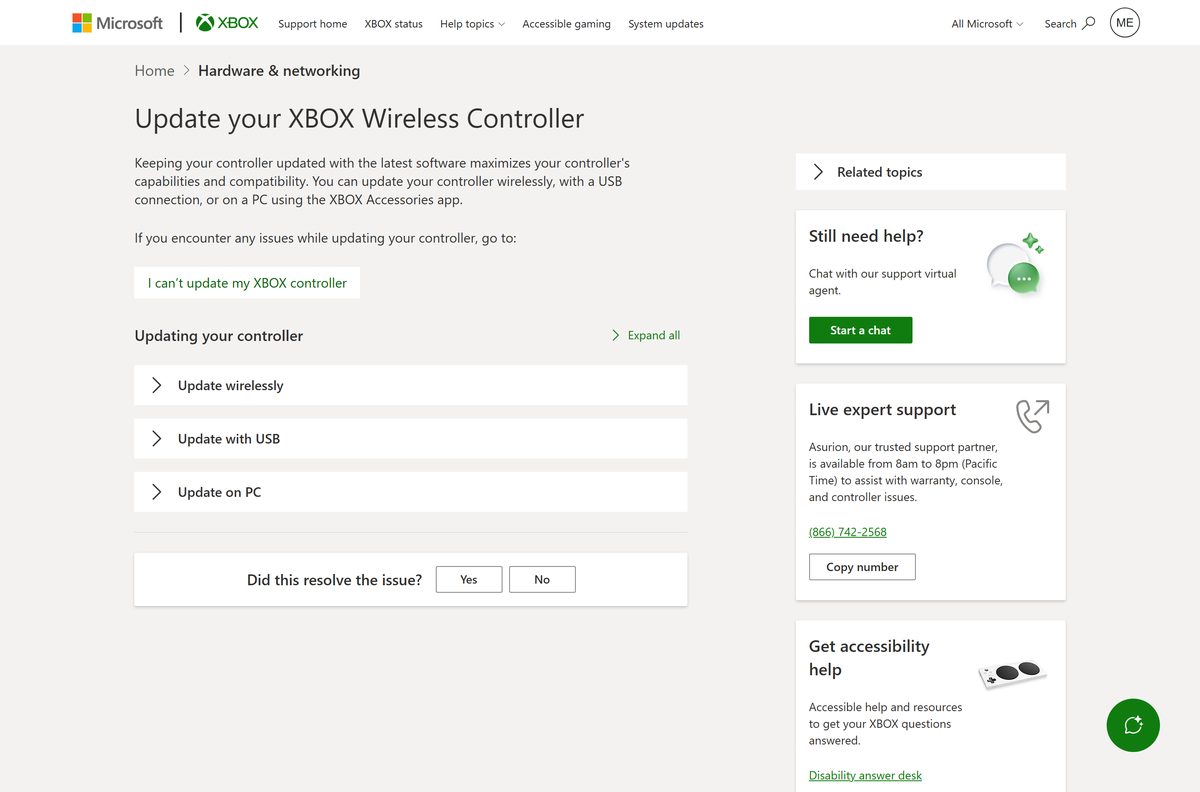Click the Updating your controller subheading

[219, 336]
